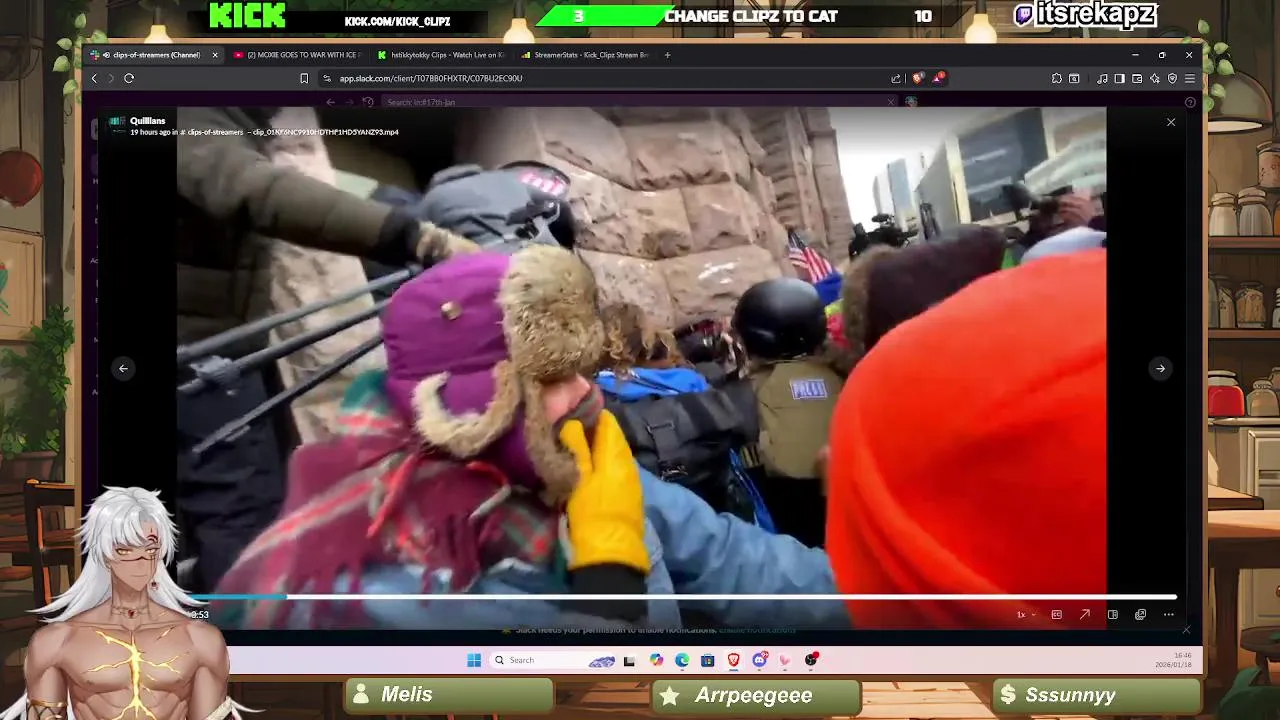Open Brave browser from the taskbar
The height and width of the screenshot is (720, 1280).
pyautogui.click(x=733, y=660)
